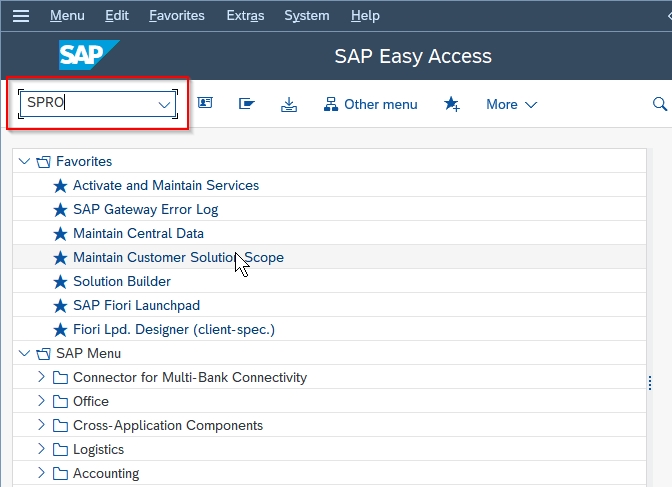The height and width of the screenshot is (487, 672).
Task: Open the Extras menu
Action: point(245,16)
